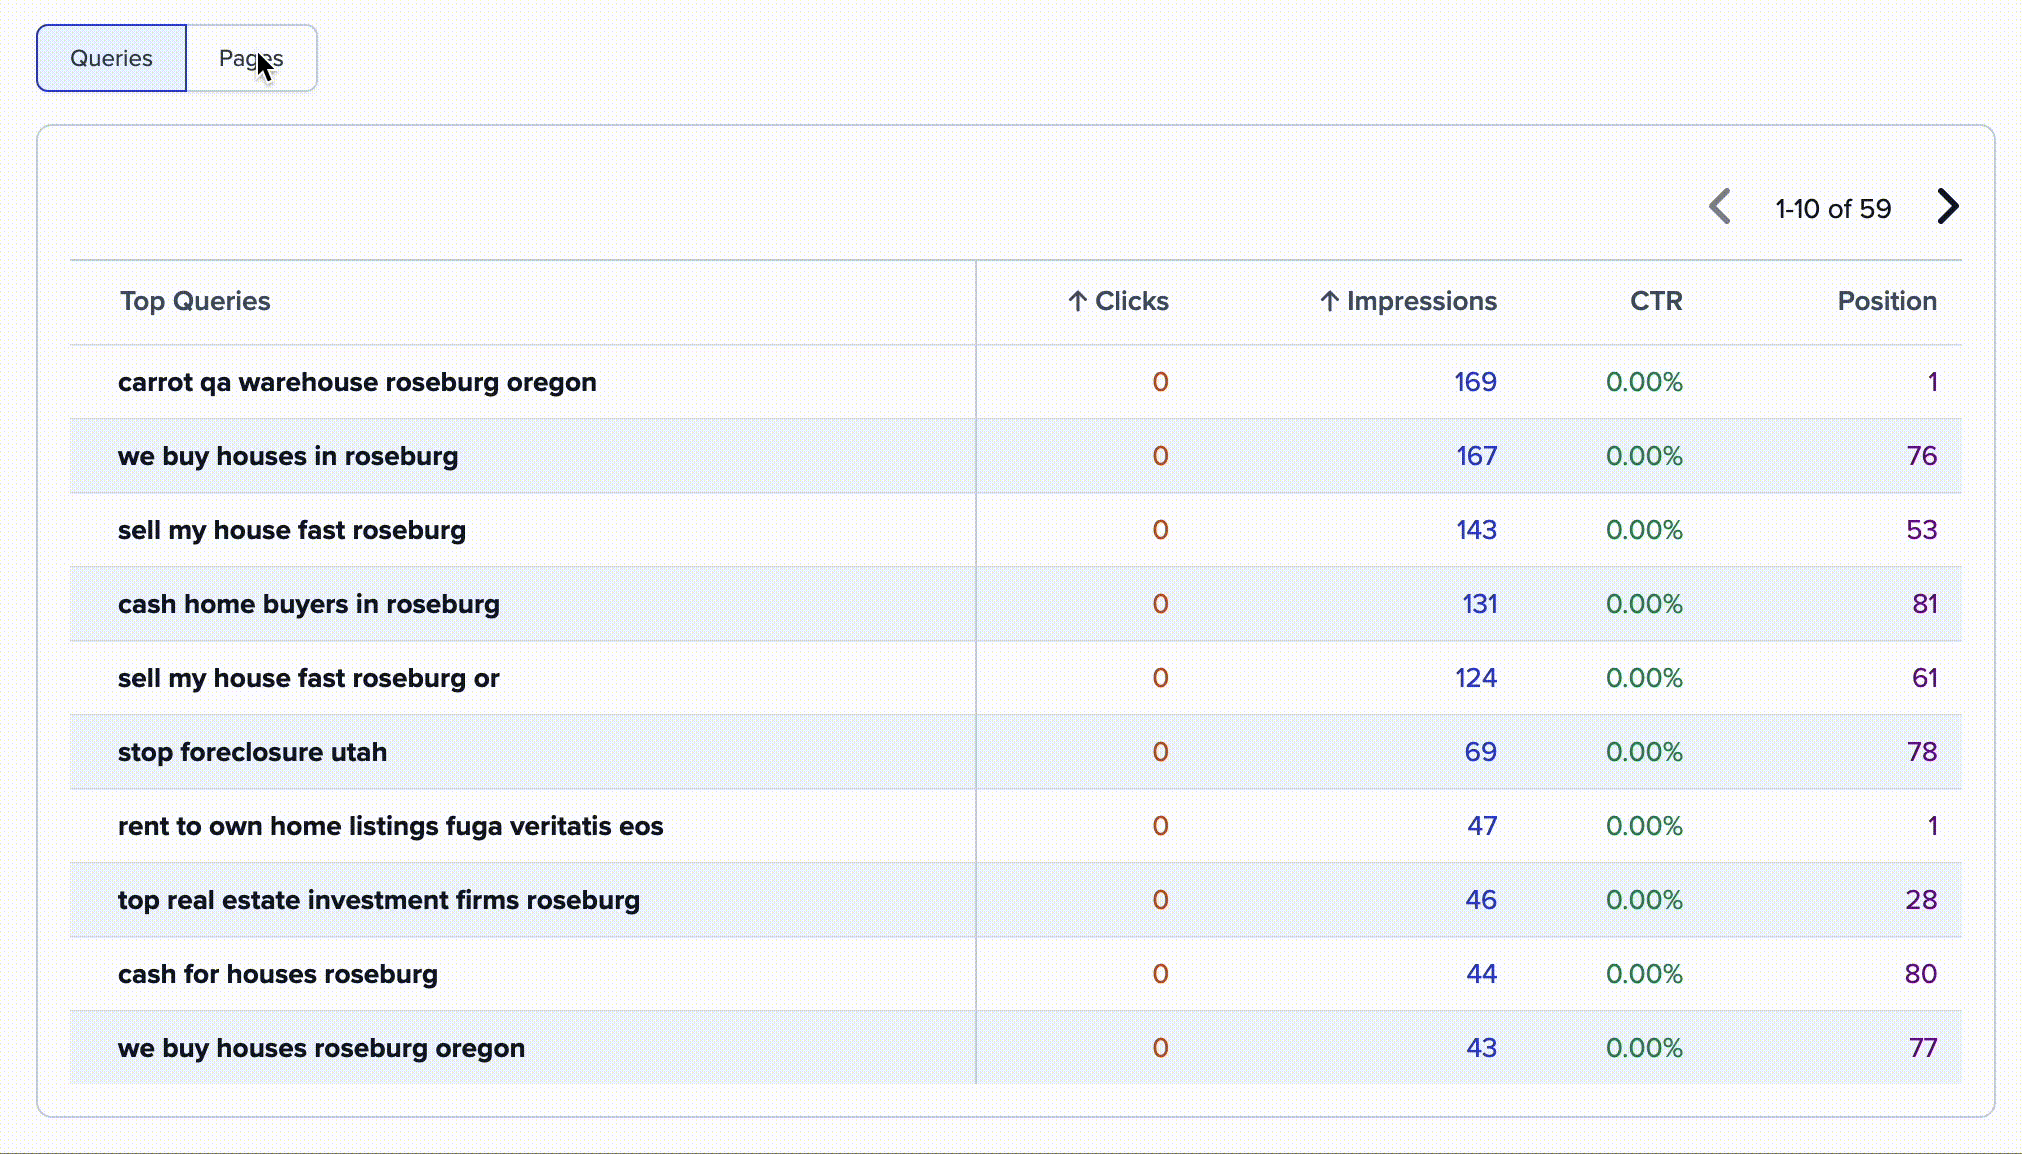2022x1154 pixels.
Task: Click impressions value 143
Action: tap(1476, 530)
